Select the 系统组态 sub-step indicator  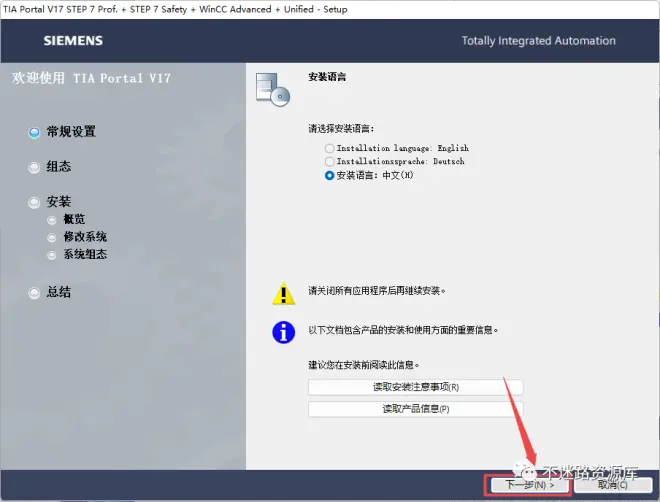51,255
